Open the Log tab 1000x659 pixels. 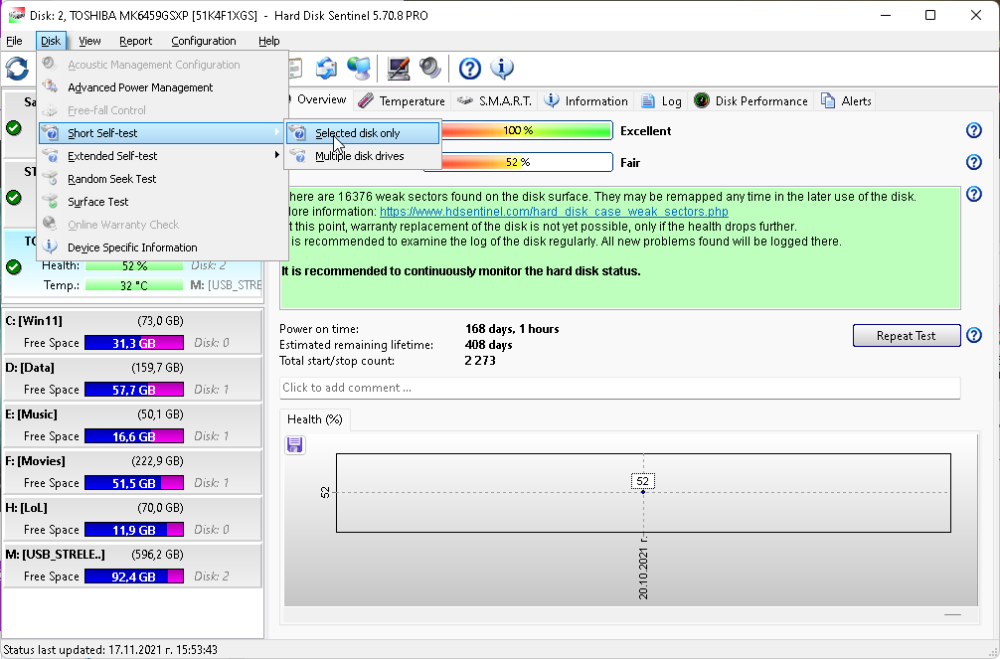click(x=661, y=101)
